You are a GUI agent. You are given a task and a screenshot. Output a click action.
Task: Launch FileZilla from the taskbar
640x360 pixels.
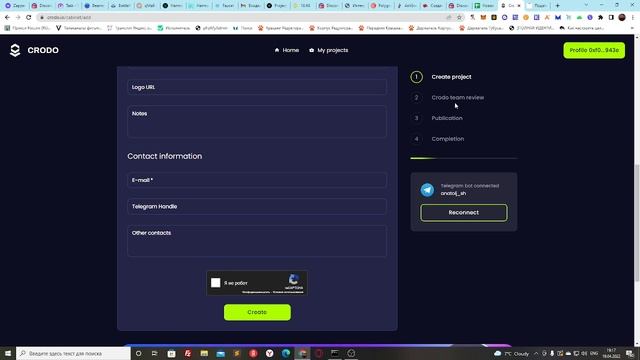[x=188, y=353]
